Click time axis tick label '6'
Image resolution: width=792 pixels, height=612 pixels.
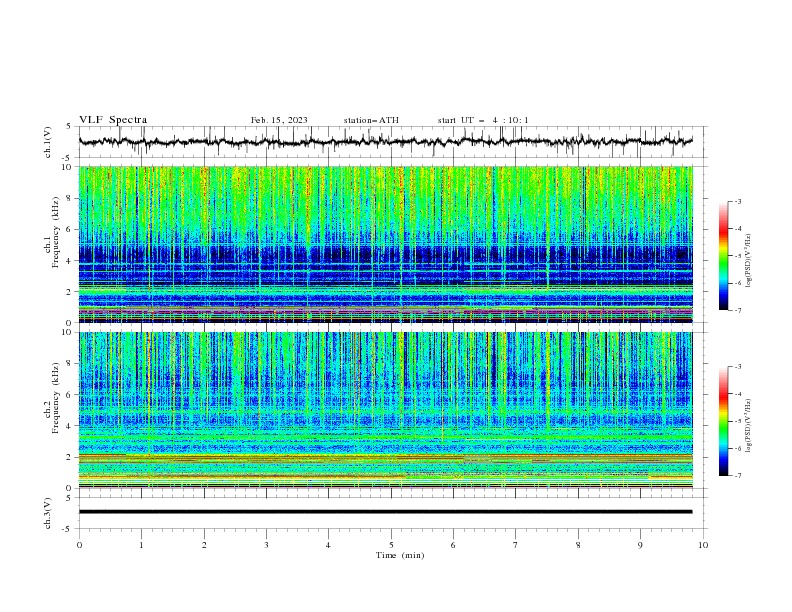click(453, 545)
